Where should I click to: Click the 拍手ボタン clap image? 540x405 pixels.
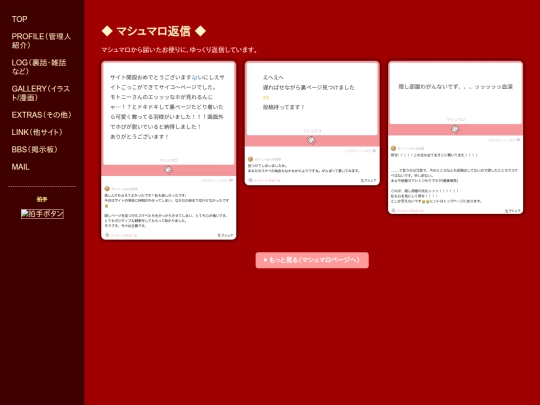click(42, 214)
